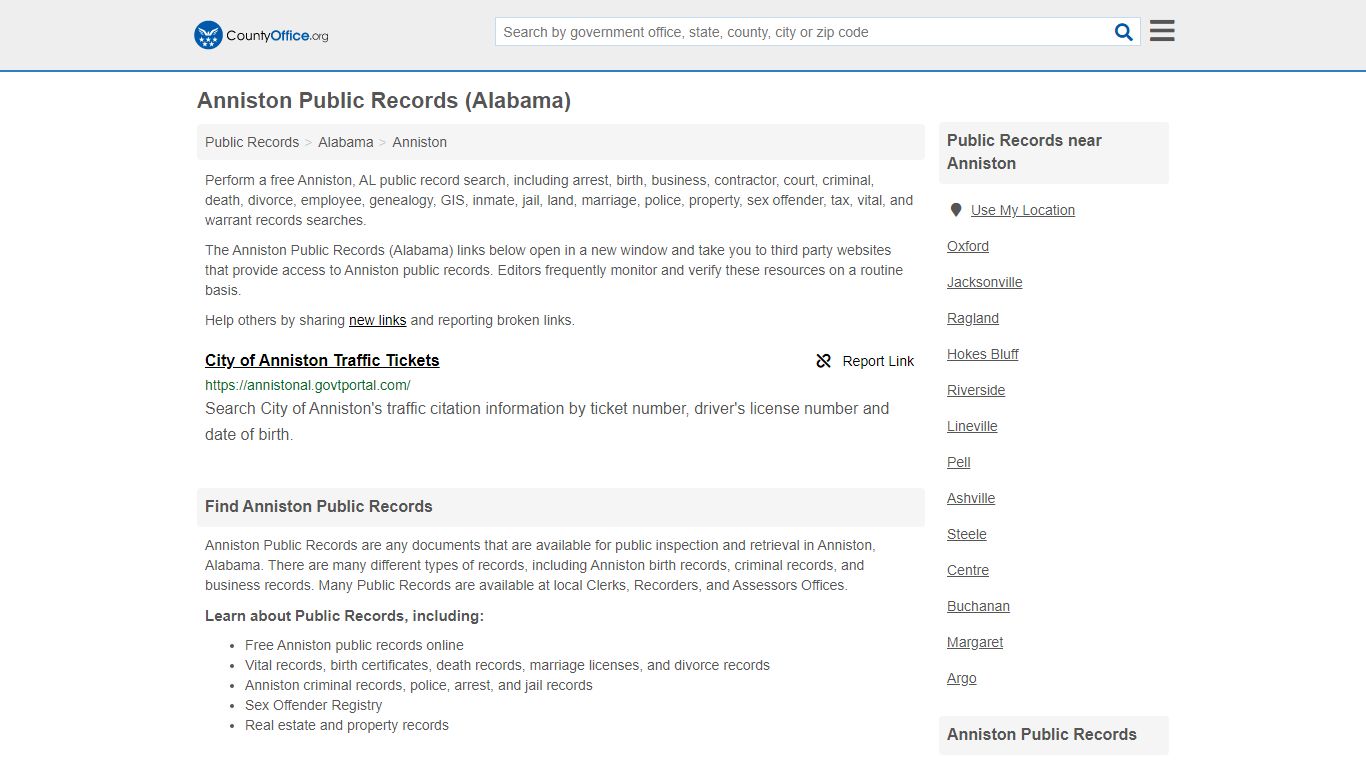Click the location pin icon

[956, 210]
